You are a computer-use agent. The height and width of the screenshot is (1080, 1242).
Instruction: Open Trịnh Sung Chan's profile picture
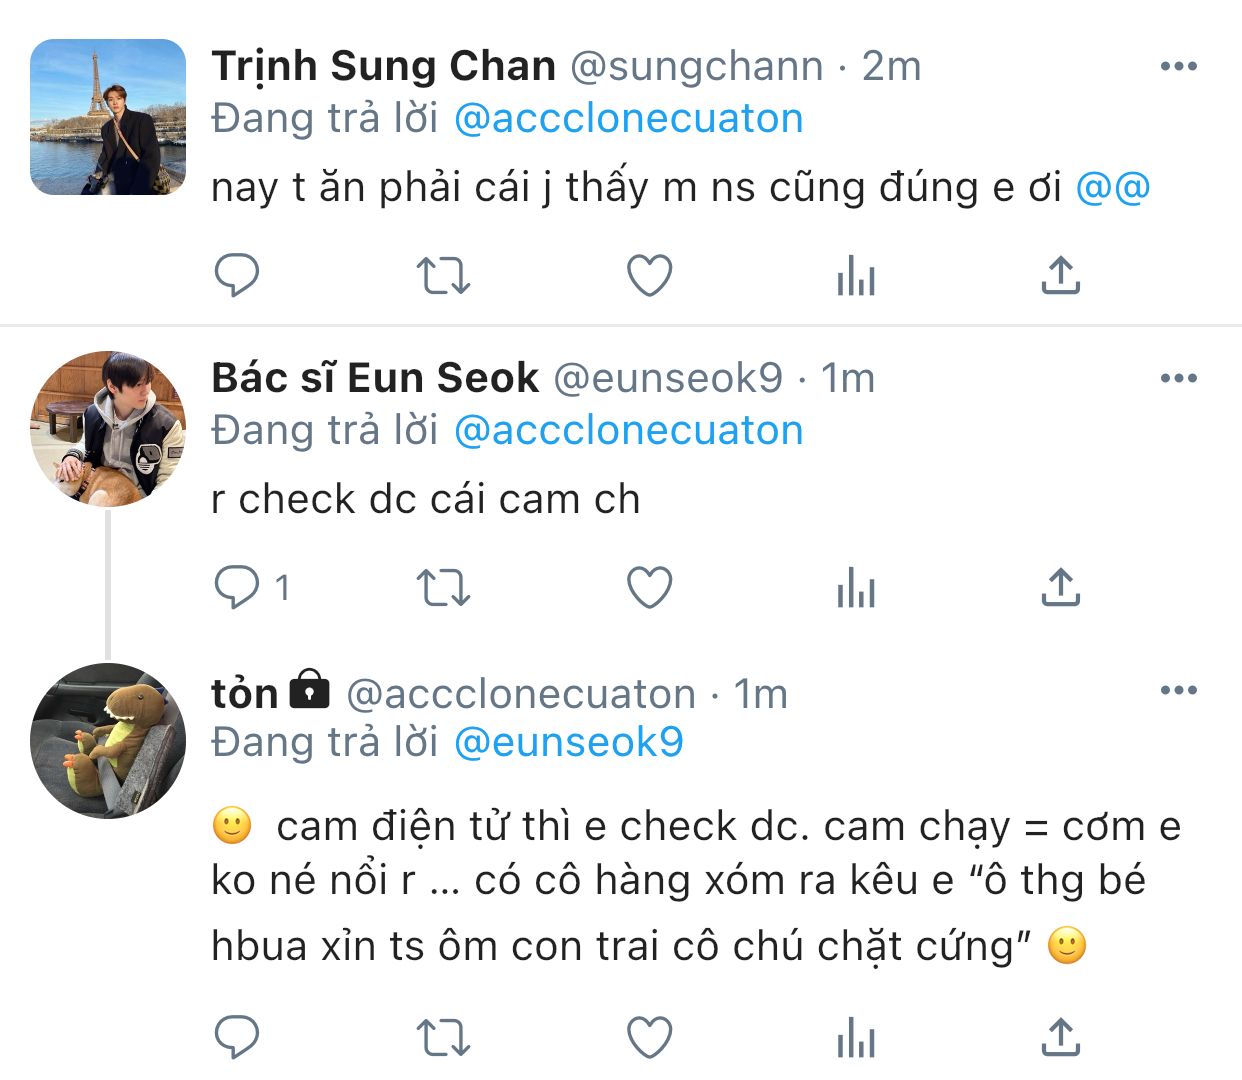[x=108, y=116]
